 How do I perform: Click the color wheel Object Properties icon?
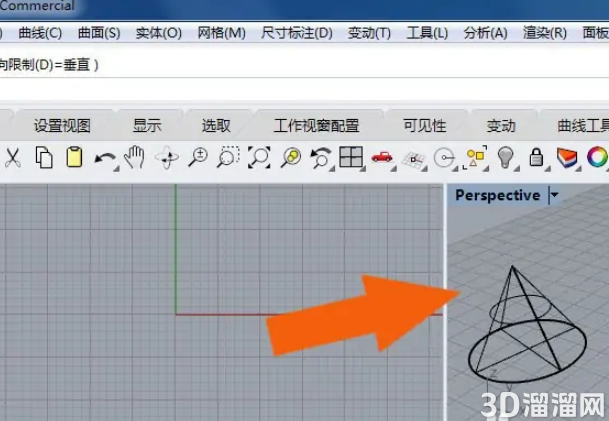coord(597,157)
